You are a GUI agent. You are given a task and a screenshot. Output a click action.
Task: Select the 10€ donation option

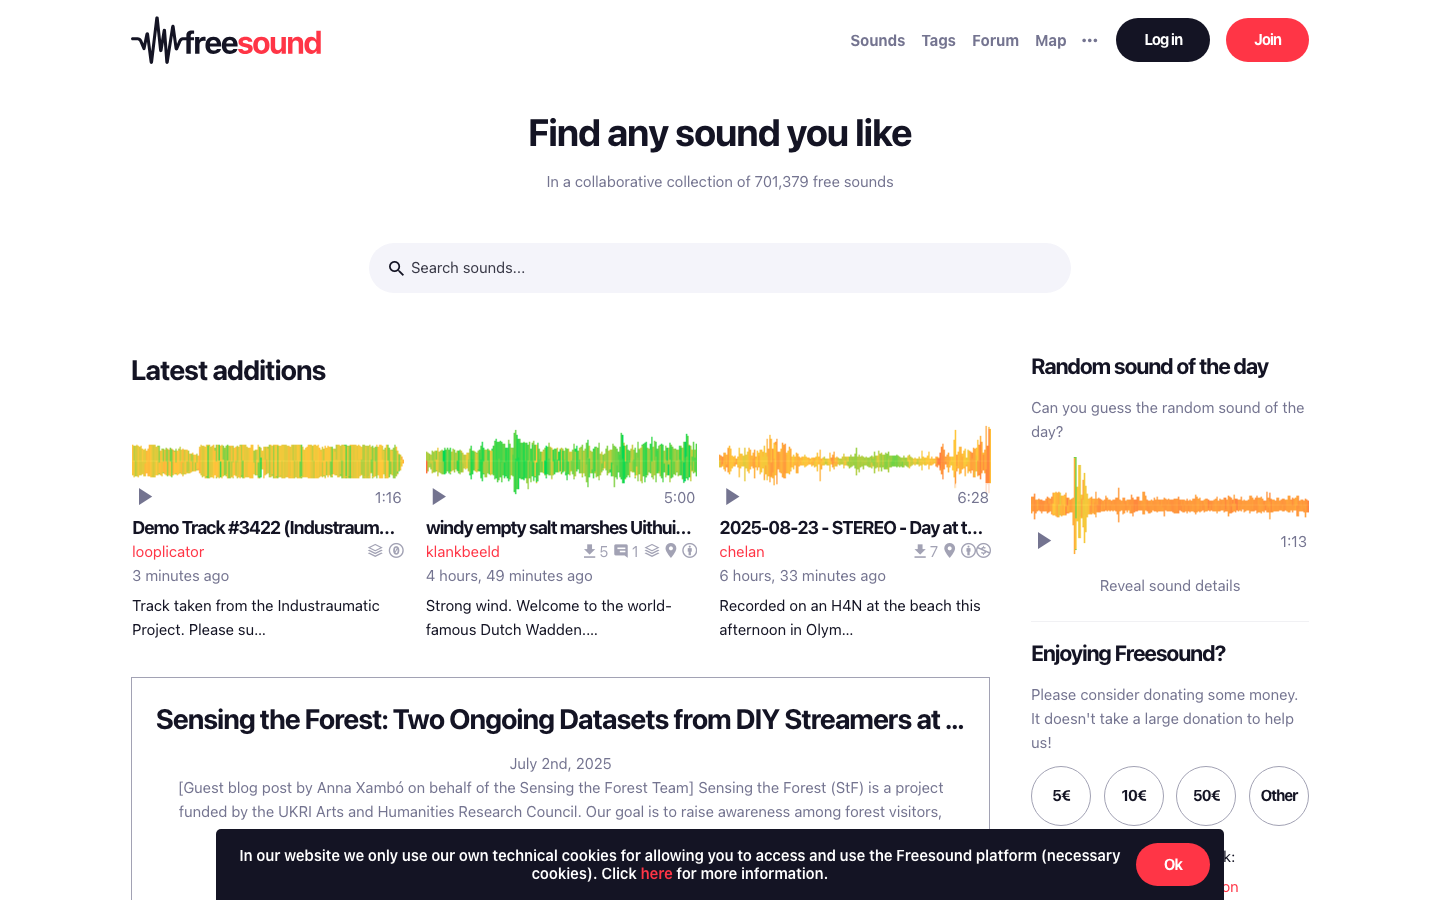[1134, 796]
